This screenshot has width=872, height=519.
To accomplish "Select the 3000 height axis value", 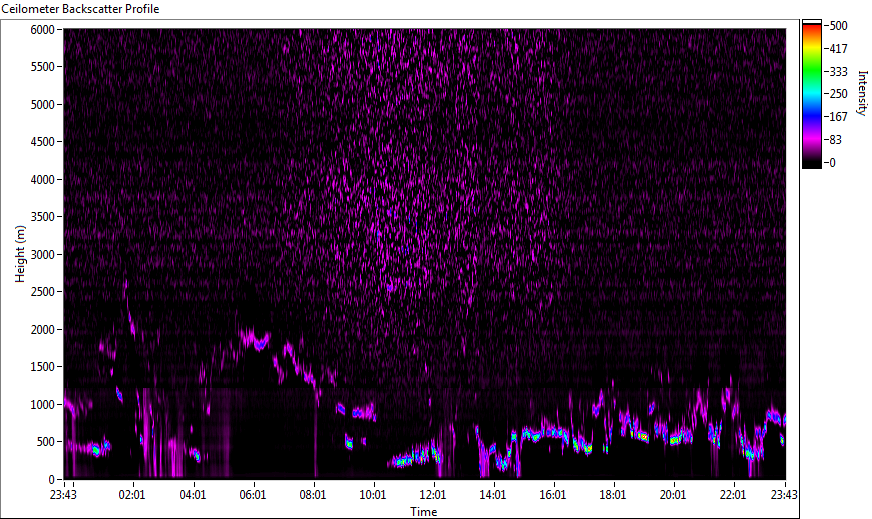I will pyautogui.click(x=42, y=255).
